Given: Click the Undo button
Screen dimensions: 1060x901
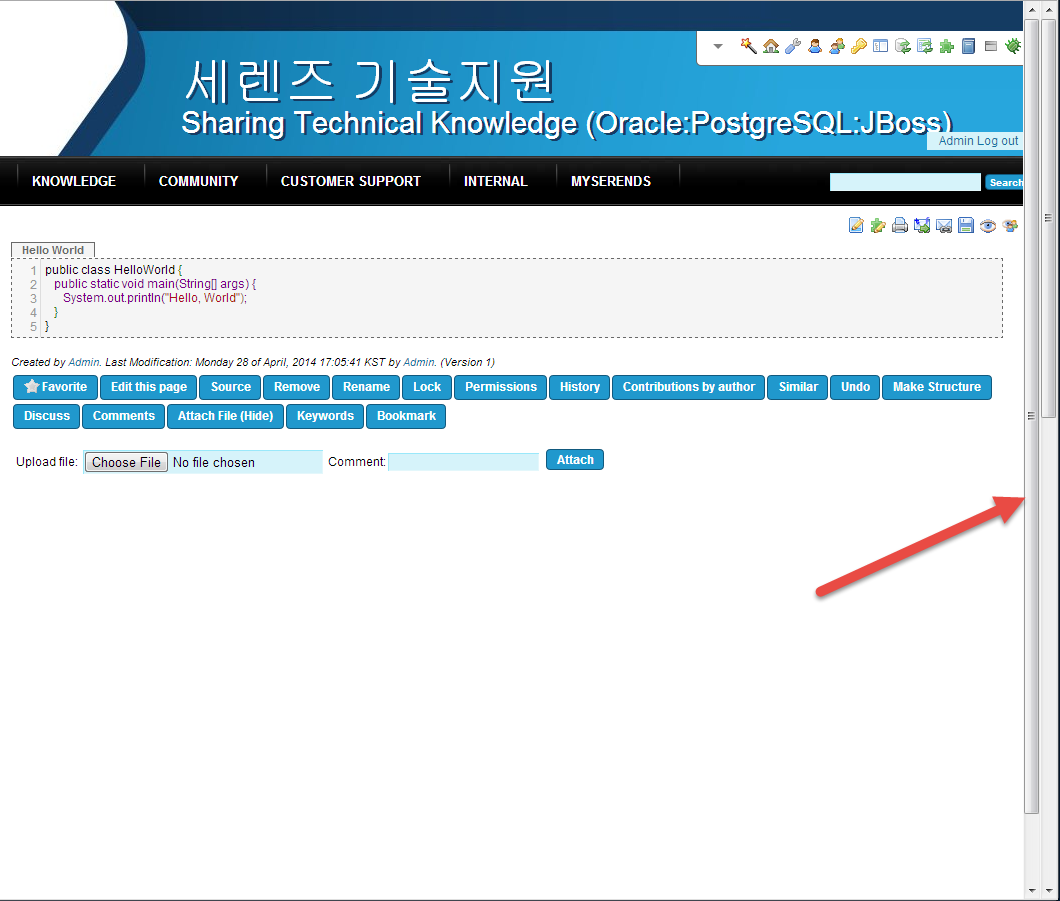Looking at the screenshot, I should [855, 387].
